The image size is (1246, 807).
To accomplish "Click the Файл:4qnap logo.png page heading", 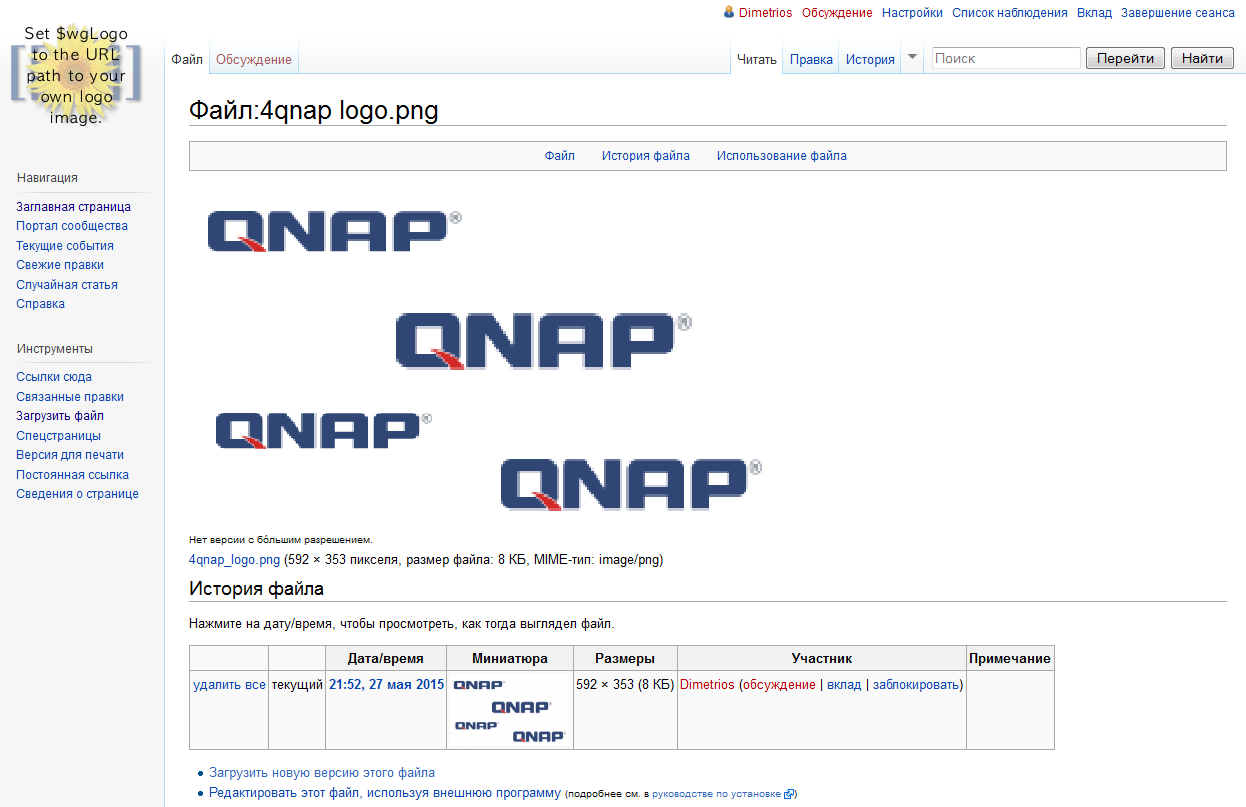I will (x=314, y=110).
